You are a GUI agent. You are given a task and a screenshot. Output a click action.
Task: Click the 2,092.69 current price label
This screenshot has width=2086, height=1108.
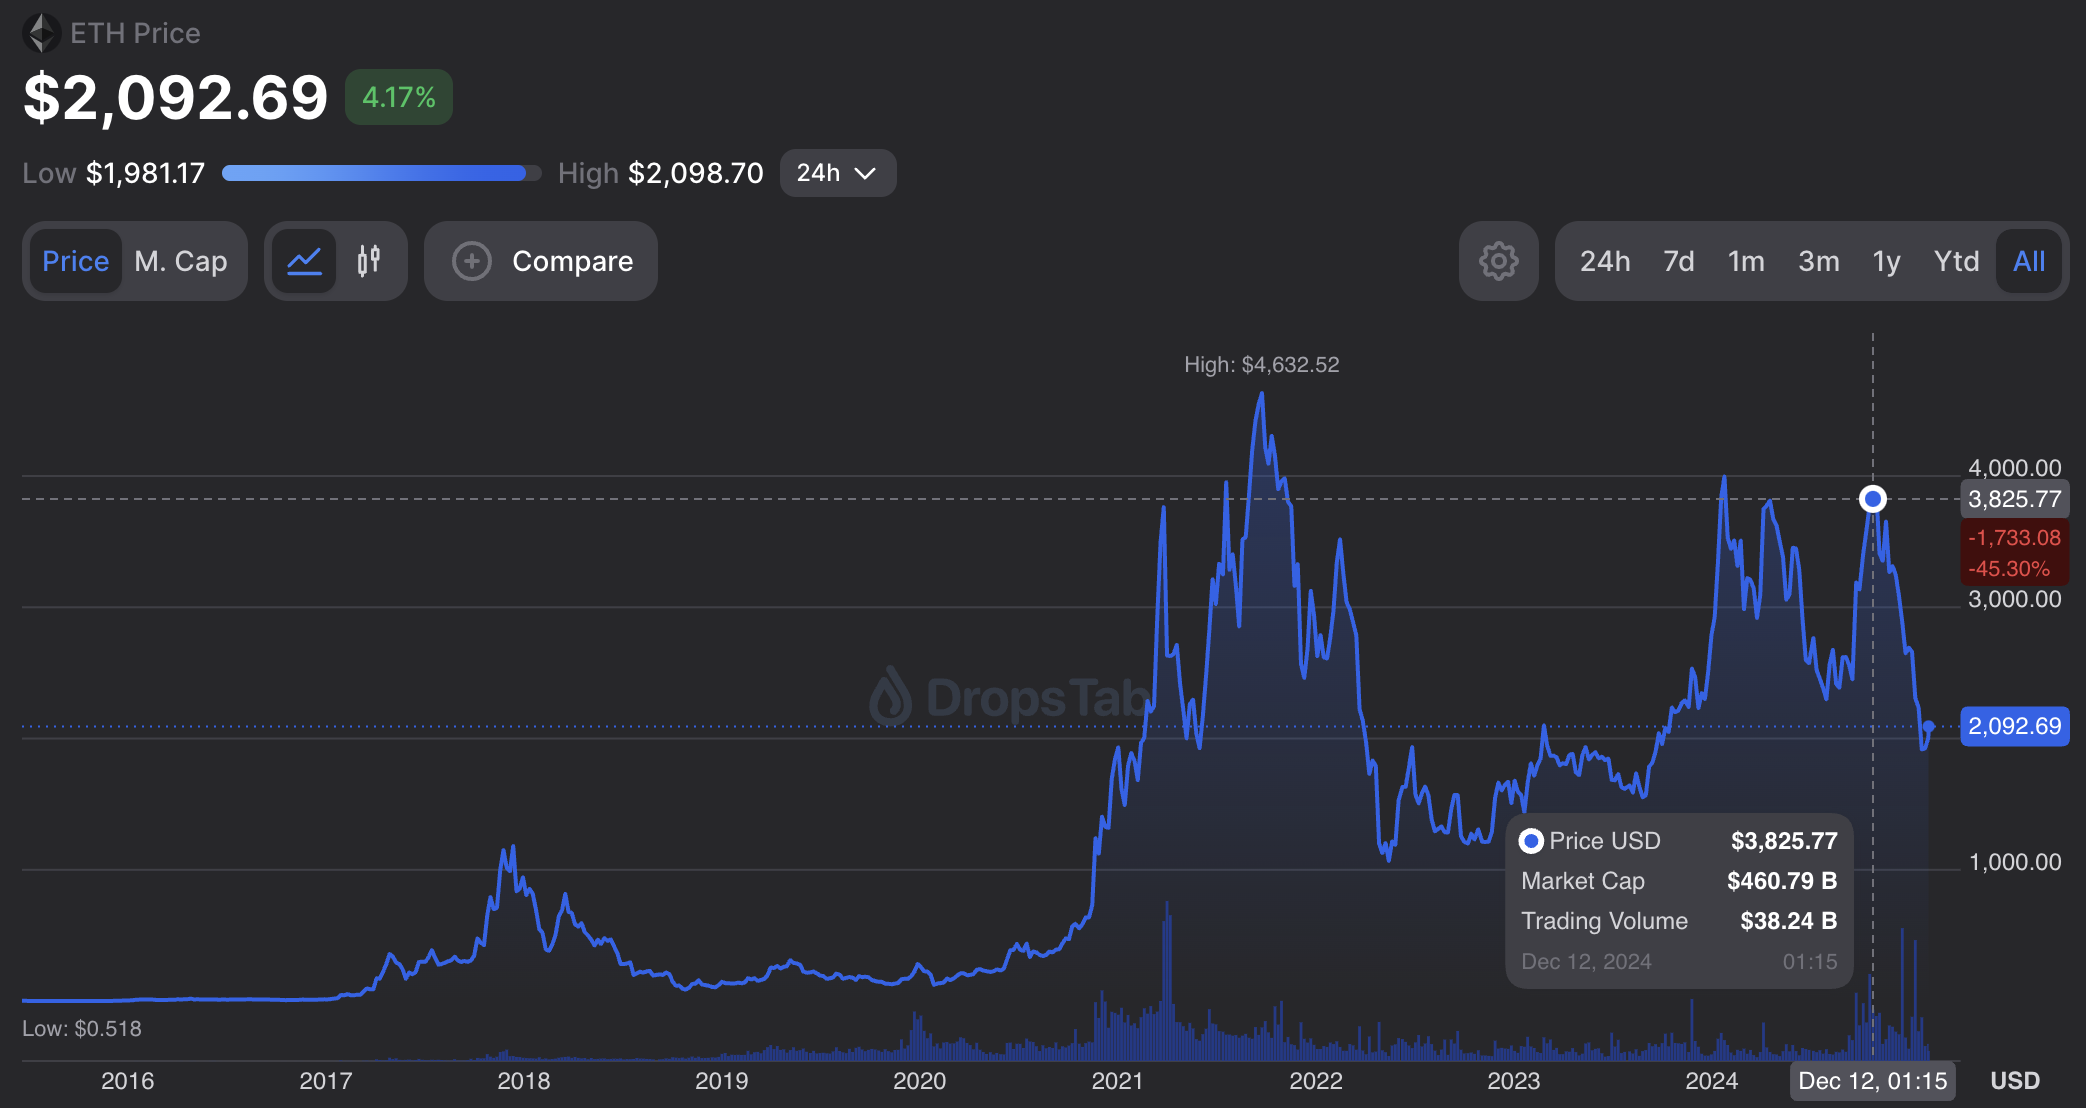click(x=2014, y=726)
